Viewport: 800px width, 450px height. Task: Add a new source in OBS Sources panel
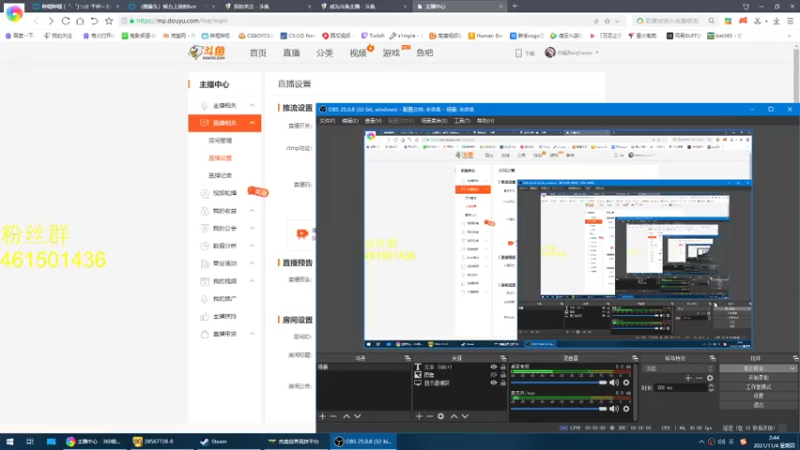pyautogui.click(x=419, y=416)
